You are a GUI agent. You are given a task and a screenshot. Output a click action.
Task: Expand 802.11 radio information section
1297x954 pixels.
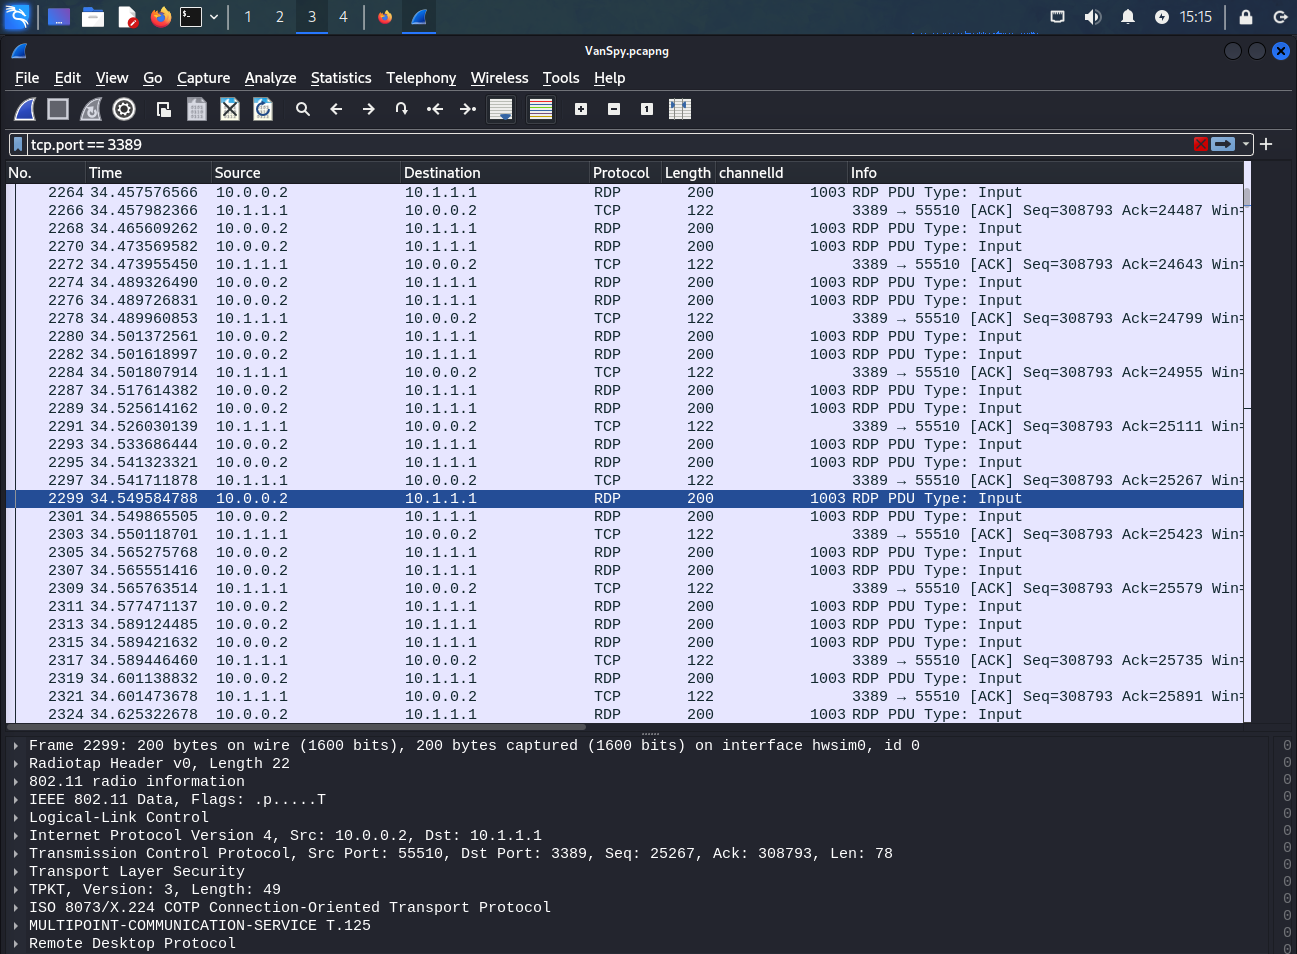coord(16,782)
